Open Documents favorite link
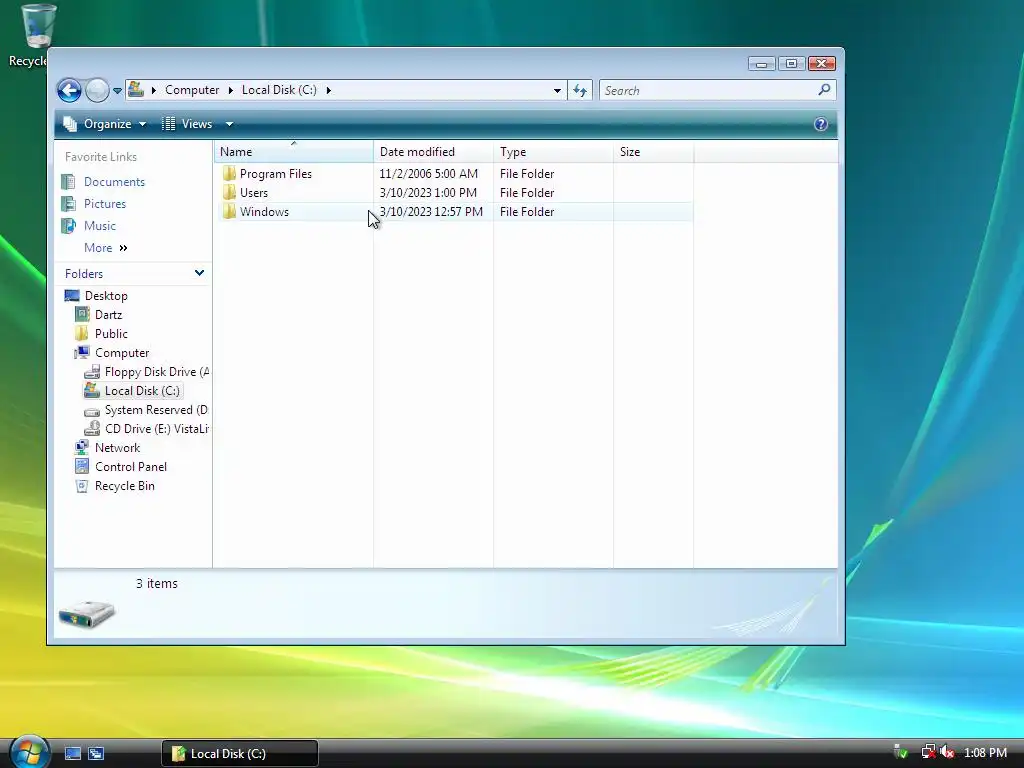 pos(114,182)
